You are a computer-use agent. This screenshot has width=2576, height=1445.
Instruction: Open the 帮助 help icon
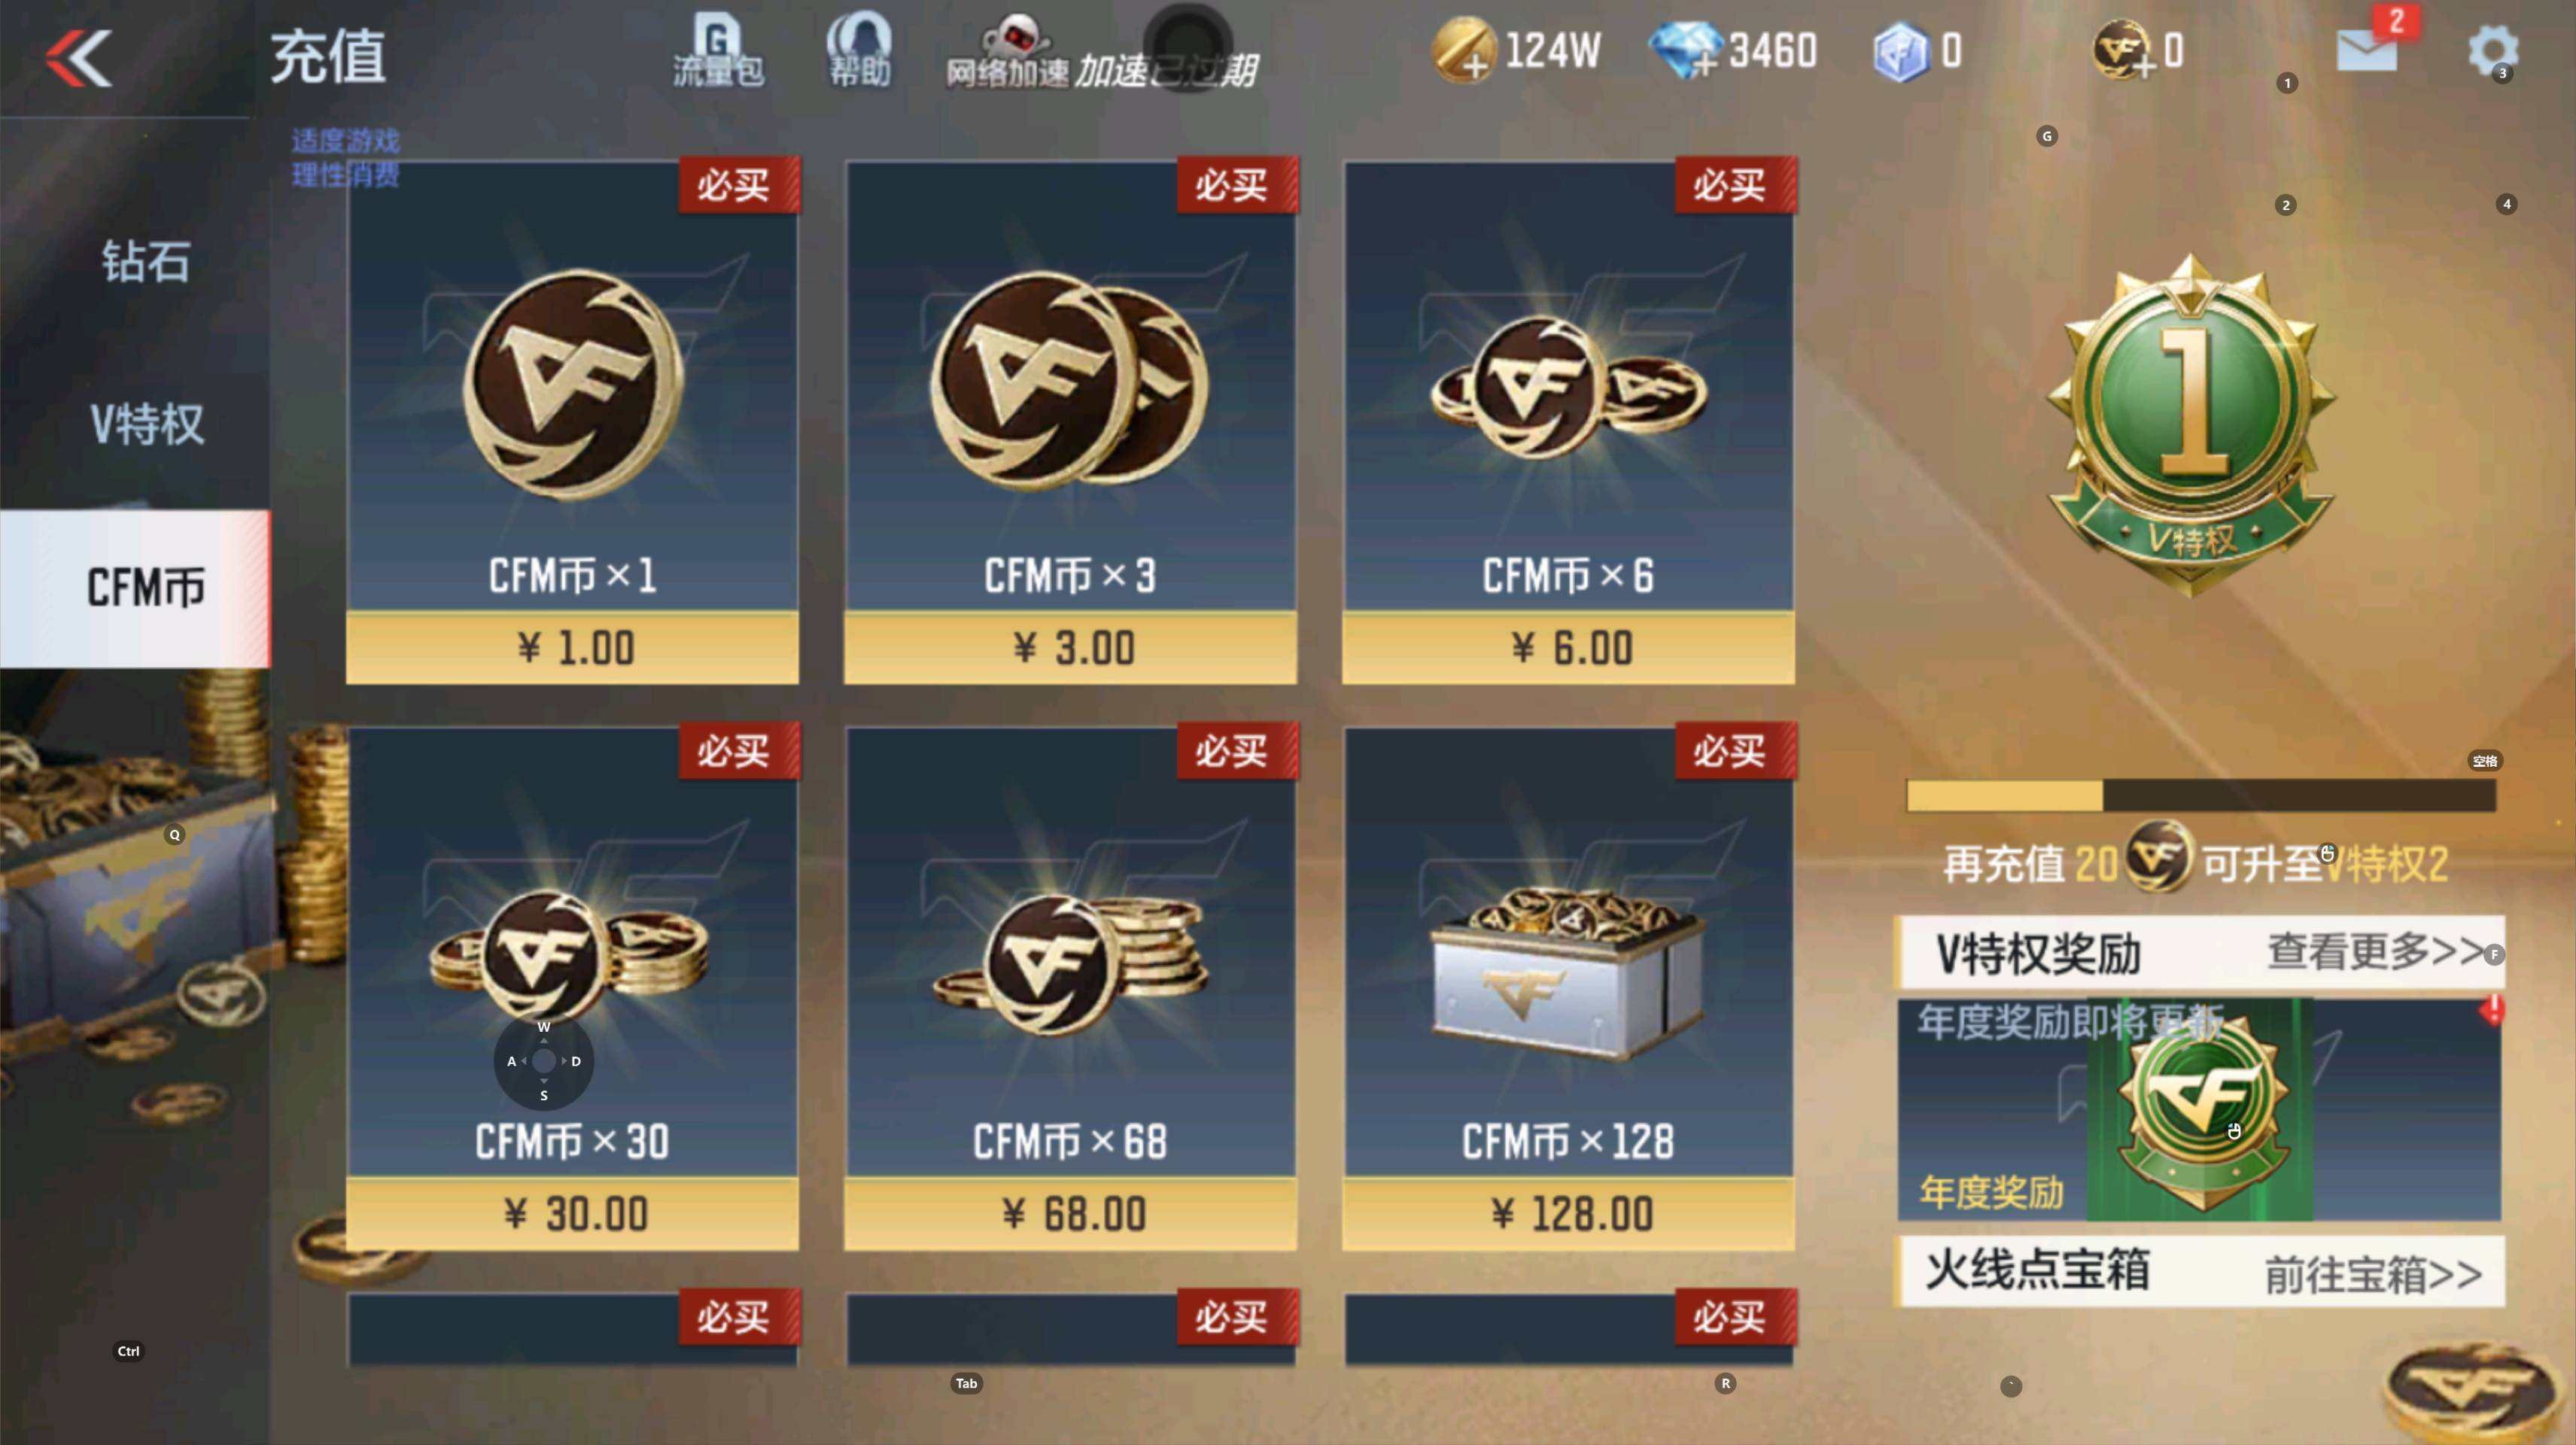pyautogui.click(x=859, y=50)
